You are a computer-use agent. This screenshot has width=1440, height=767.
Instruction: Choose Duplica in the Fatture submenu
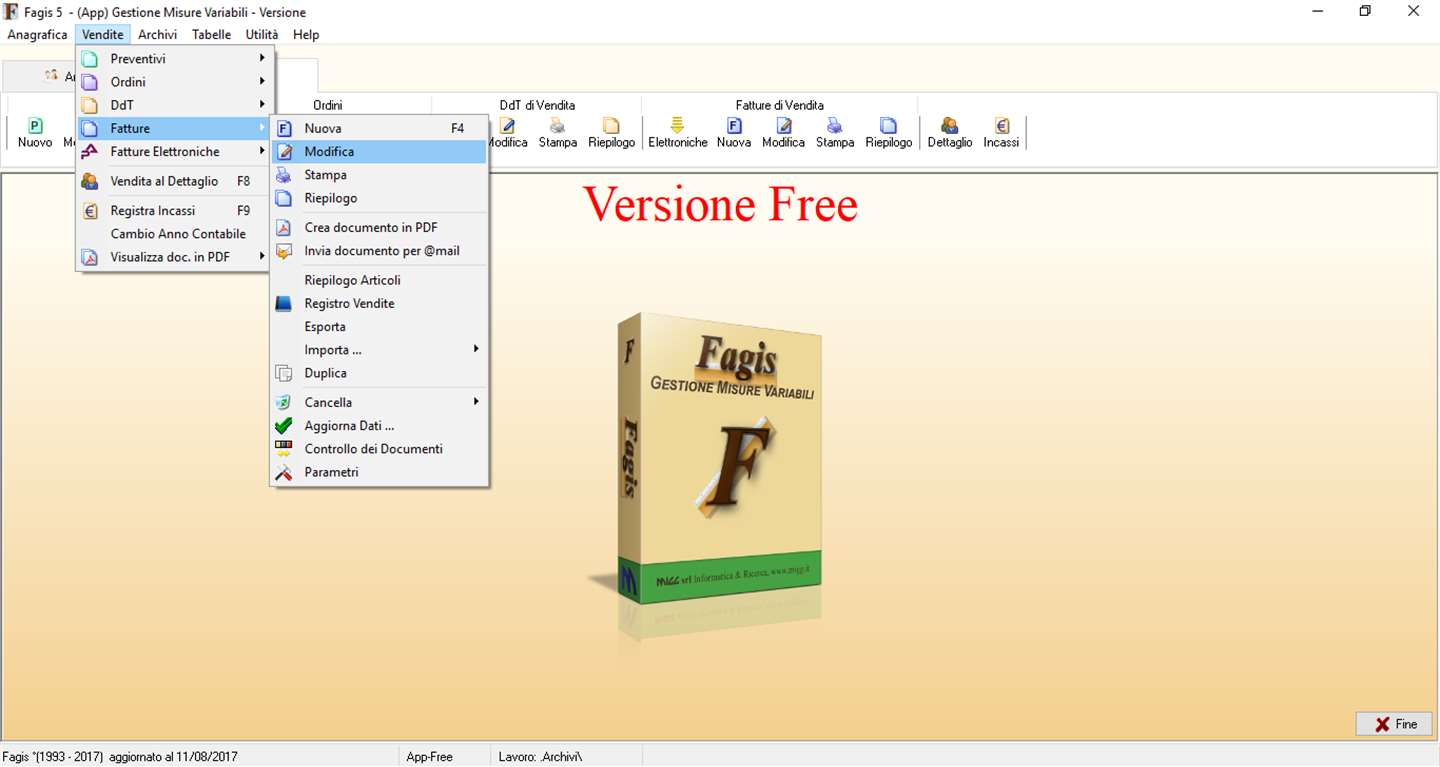(379, 372)
